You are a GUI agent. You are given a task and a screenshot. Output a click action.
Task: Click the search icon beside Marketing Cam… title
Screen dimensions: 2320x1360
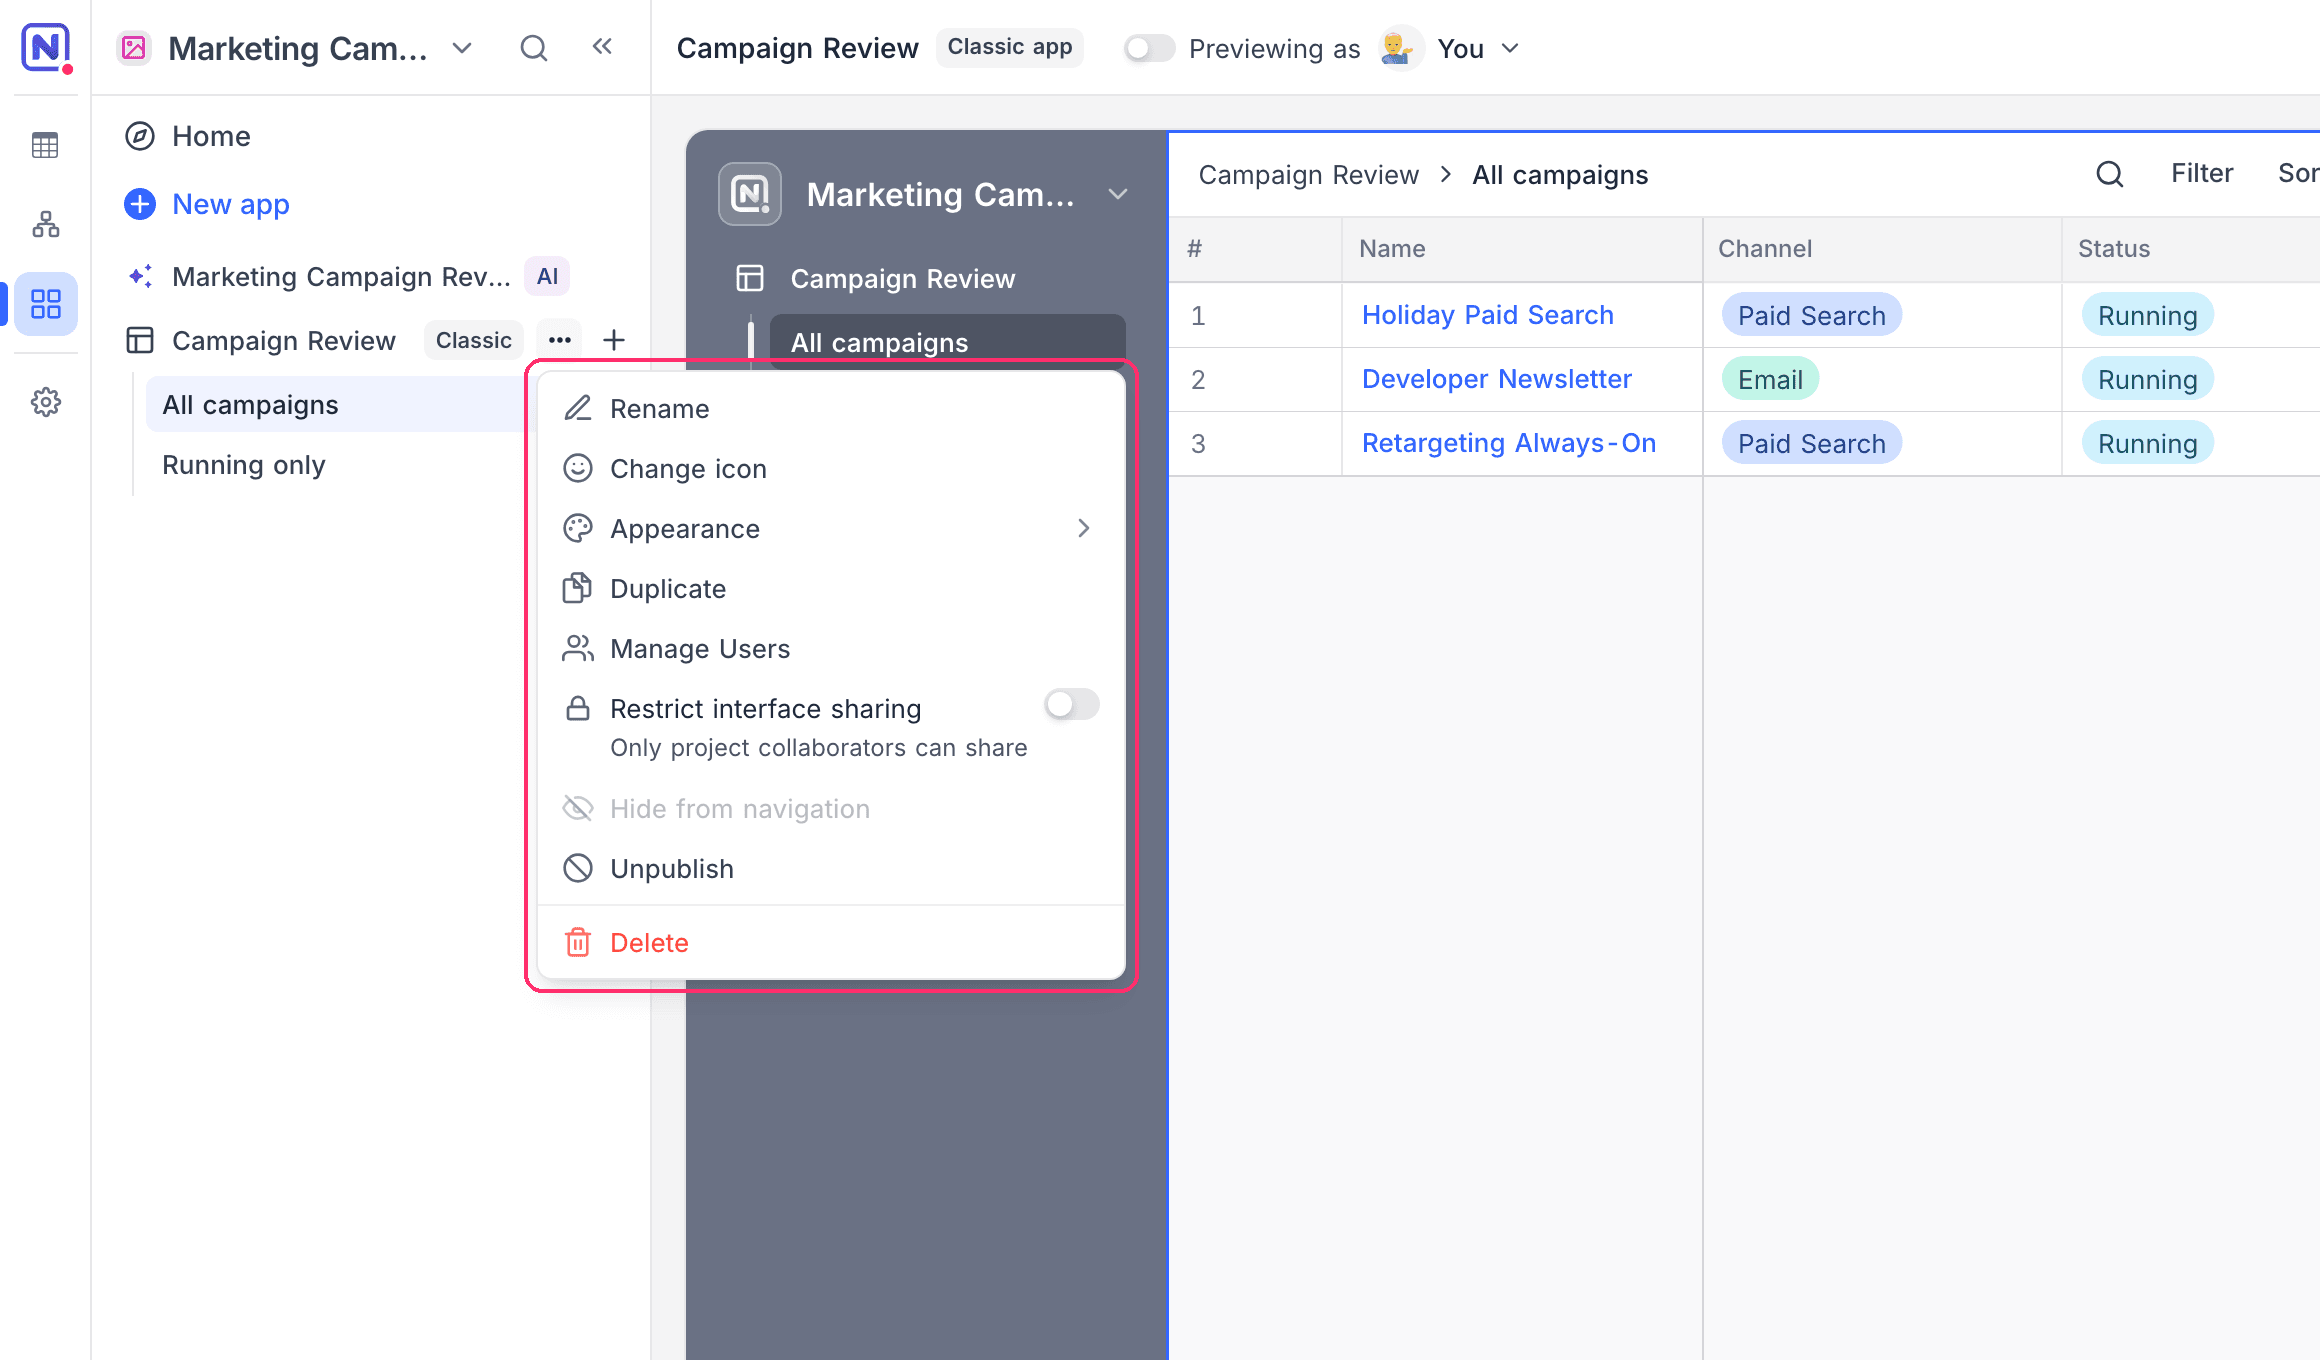[x=534, y=48]
